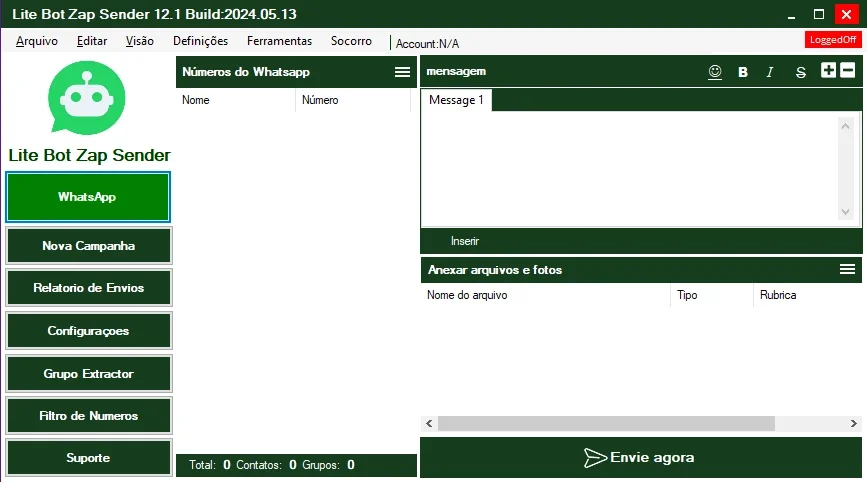
Task: Start a Nova Campanha
Action: click(88, 245)
